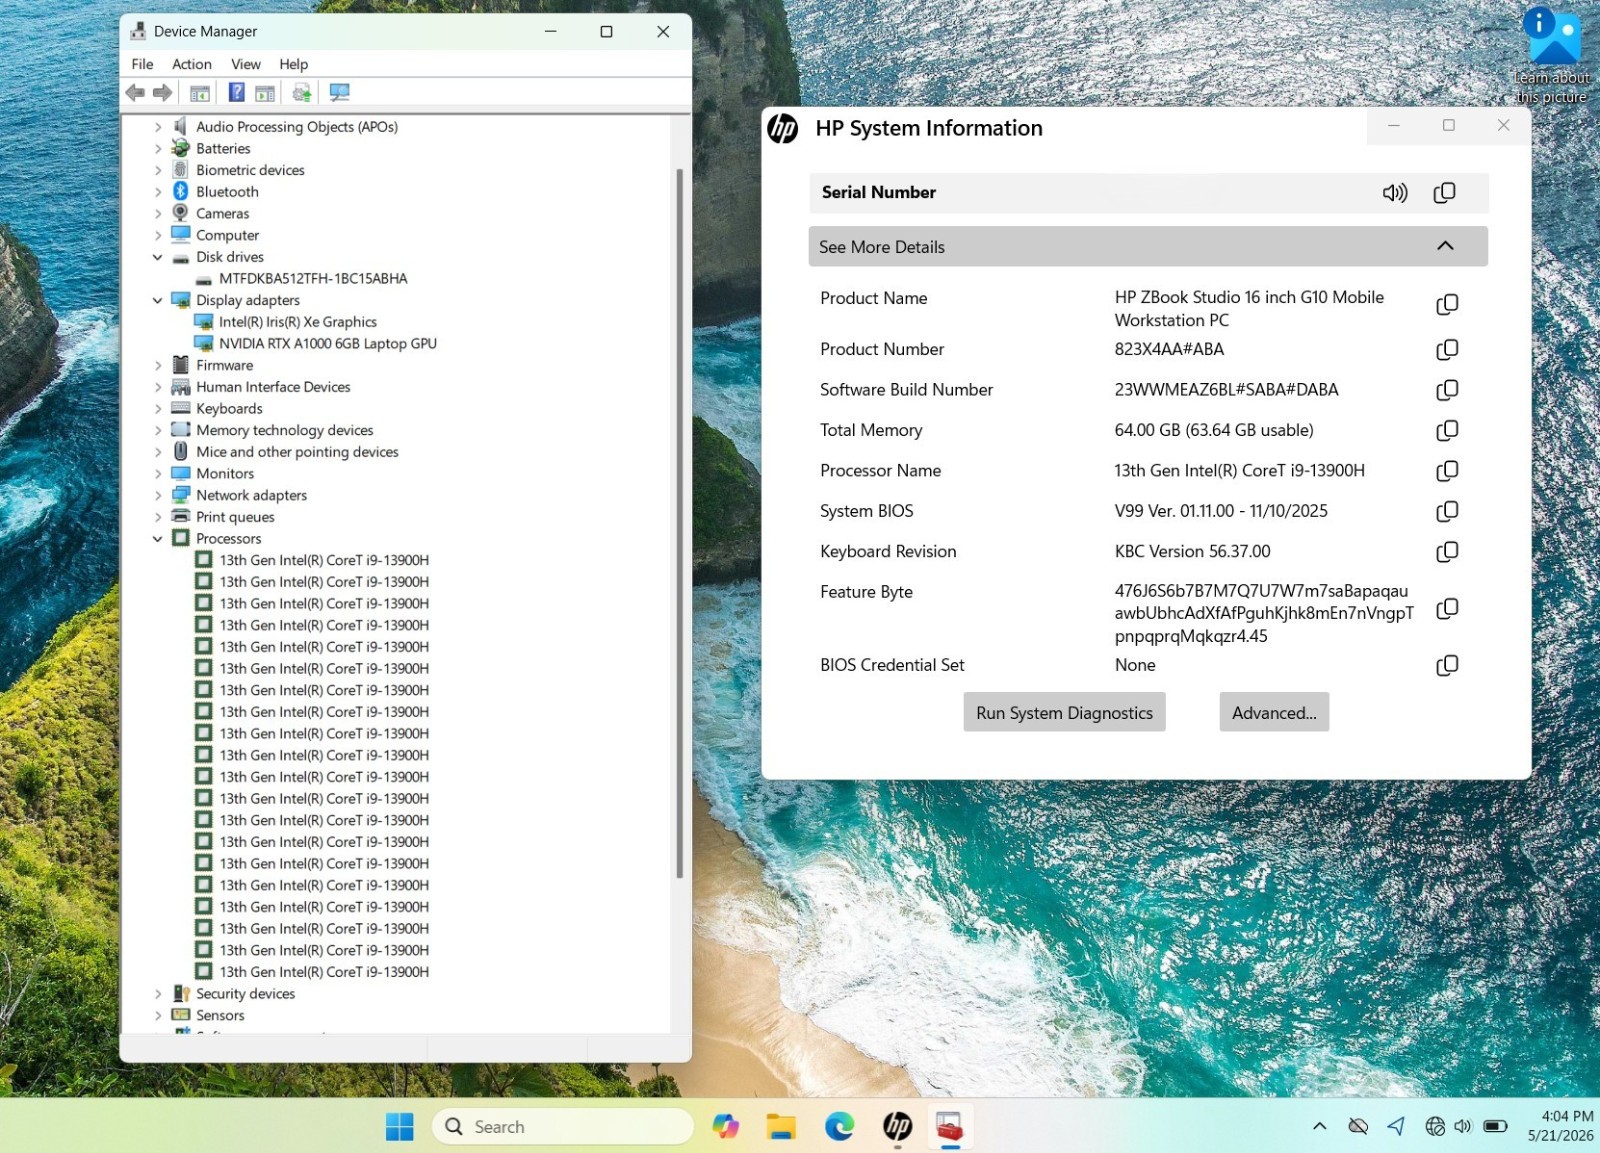Toggle the Show/Hide Console Tree toolbar icon
The height and width of the screenshot is (1153, 1600).
(x=200, y=93)
